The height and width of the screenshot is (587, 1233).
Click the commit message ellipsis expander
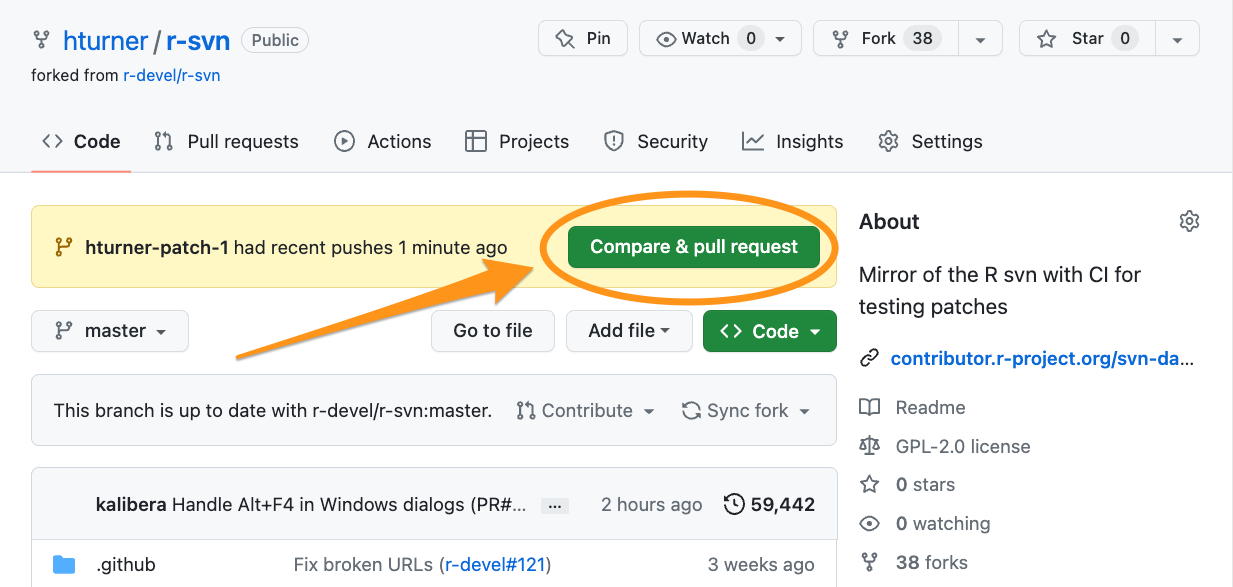point(554,506)
